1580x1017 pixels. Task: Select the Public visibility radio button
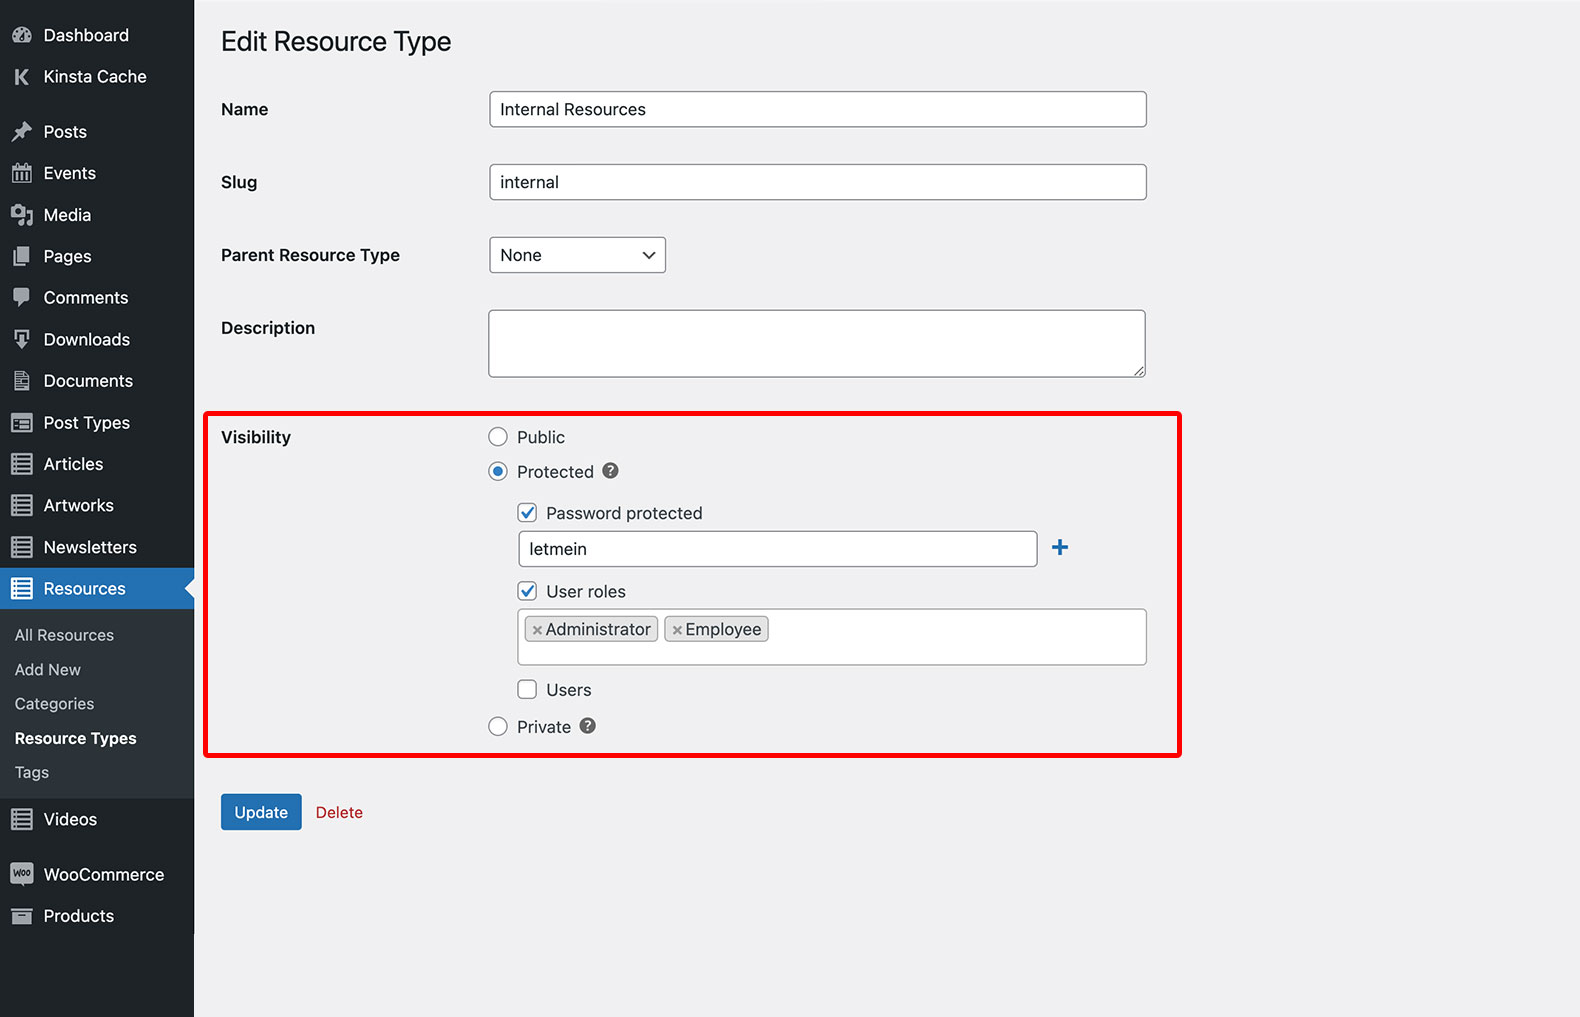point(498,437)
